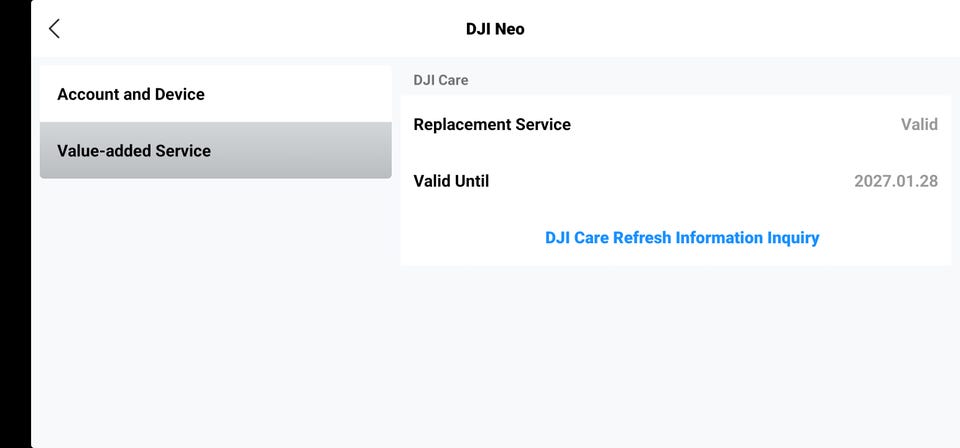Click the header bar right of DJI Neo

(x=735, y=29)
